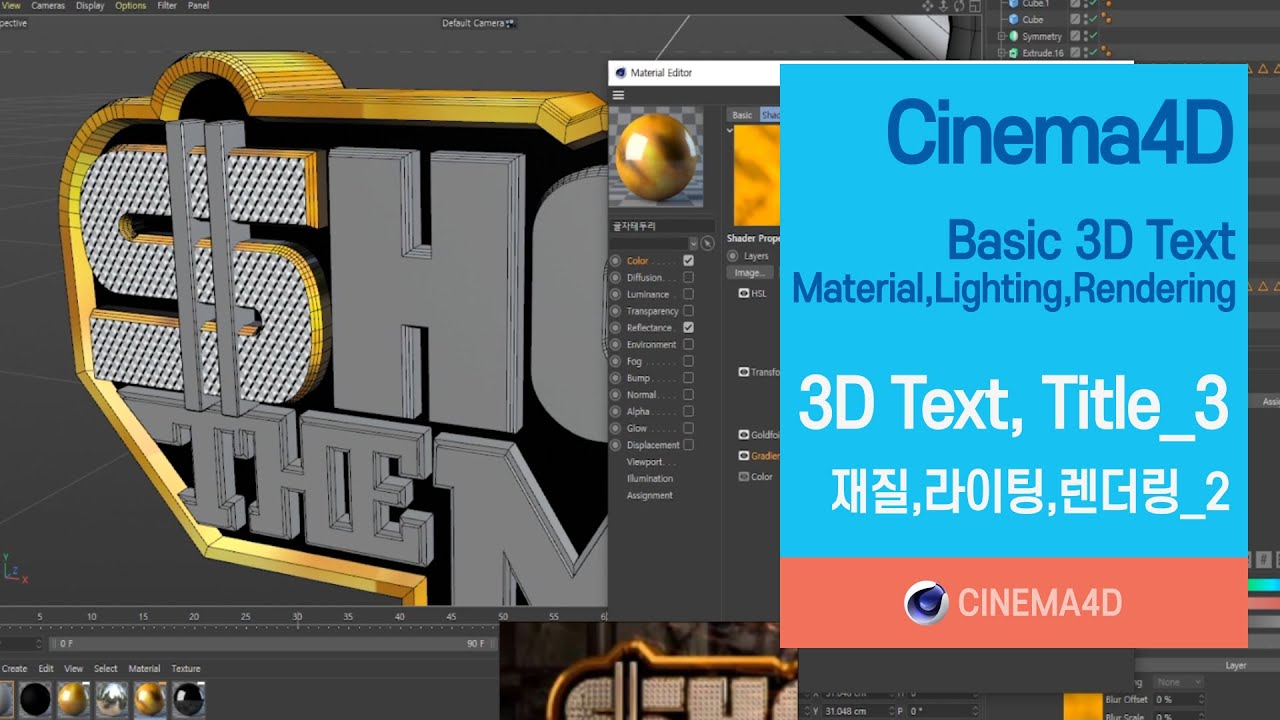Open the Options viewport menu
The height and width of the screenshot is (720, 1280).
pyautogui.click(x=130, y=5)
